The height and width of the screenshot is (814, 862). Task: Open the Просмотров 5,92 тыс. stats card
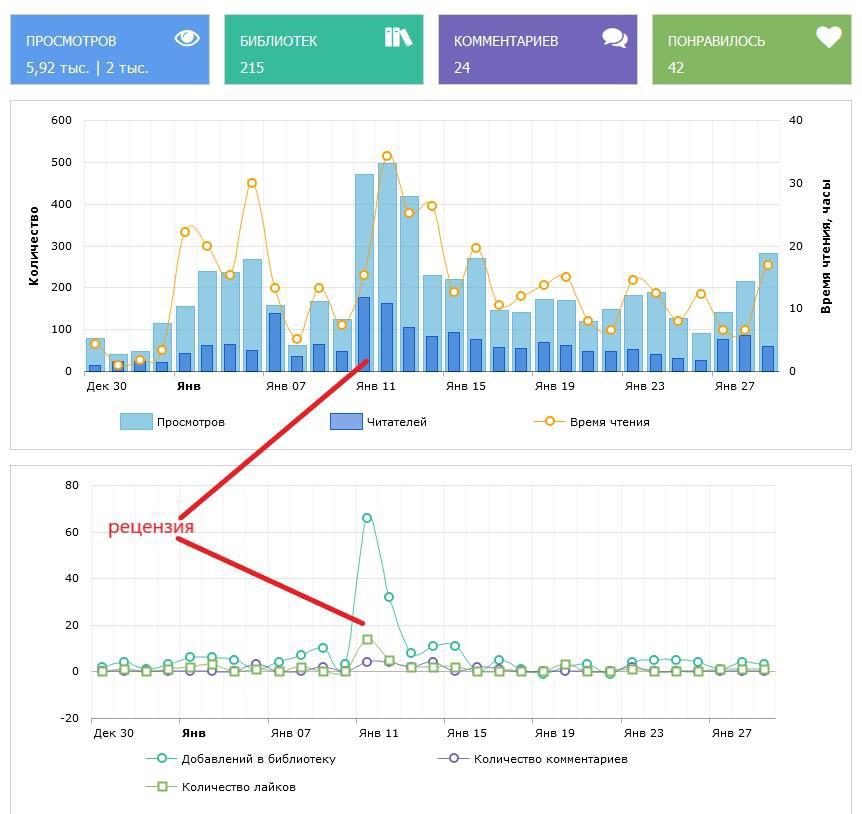click(x=110, y=50)
